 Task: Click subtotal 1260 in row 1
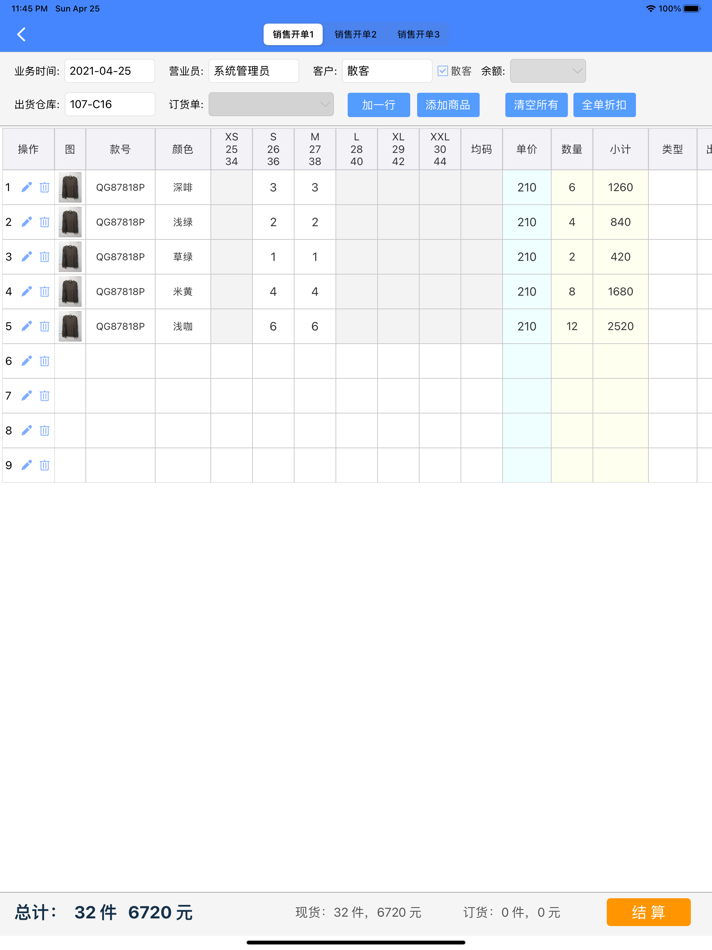[x=621, y=187]
